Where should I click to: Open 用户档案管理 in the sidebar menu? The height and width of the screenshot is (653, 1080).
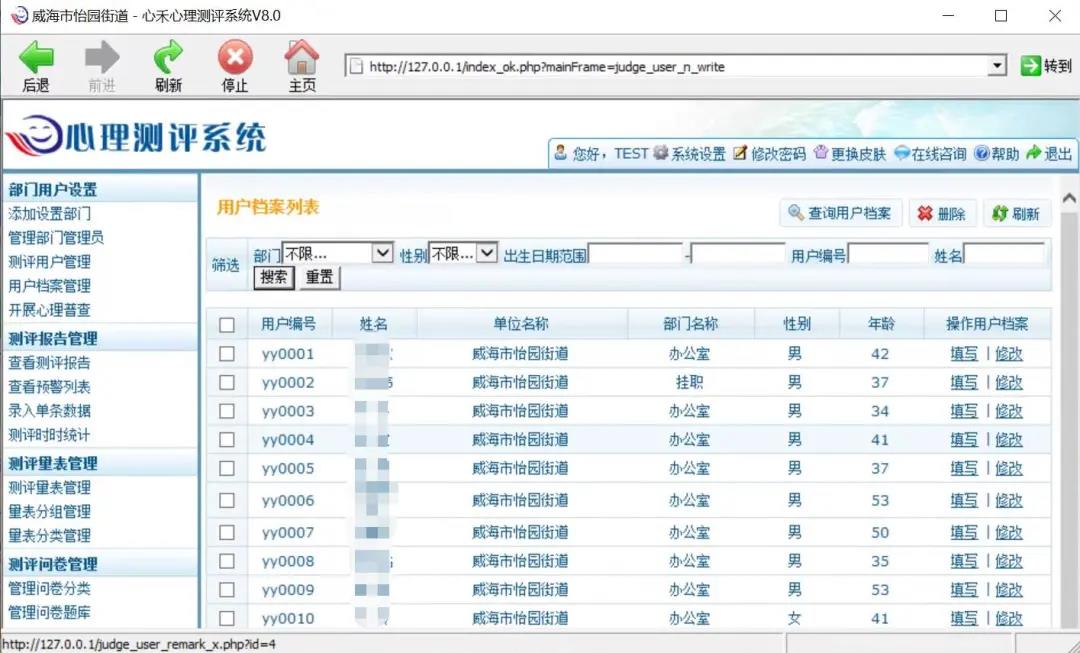click(x=50, y=286)
